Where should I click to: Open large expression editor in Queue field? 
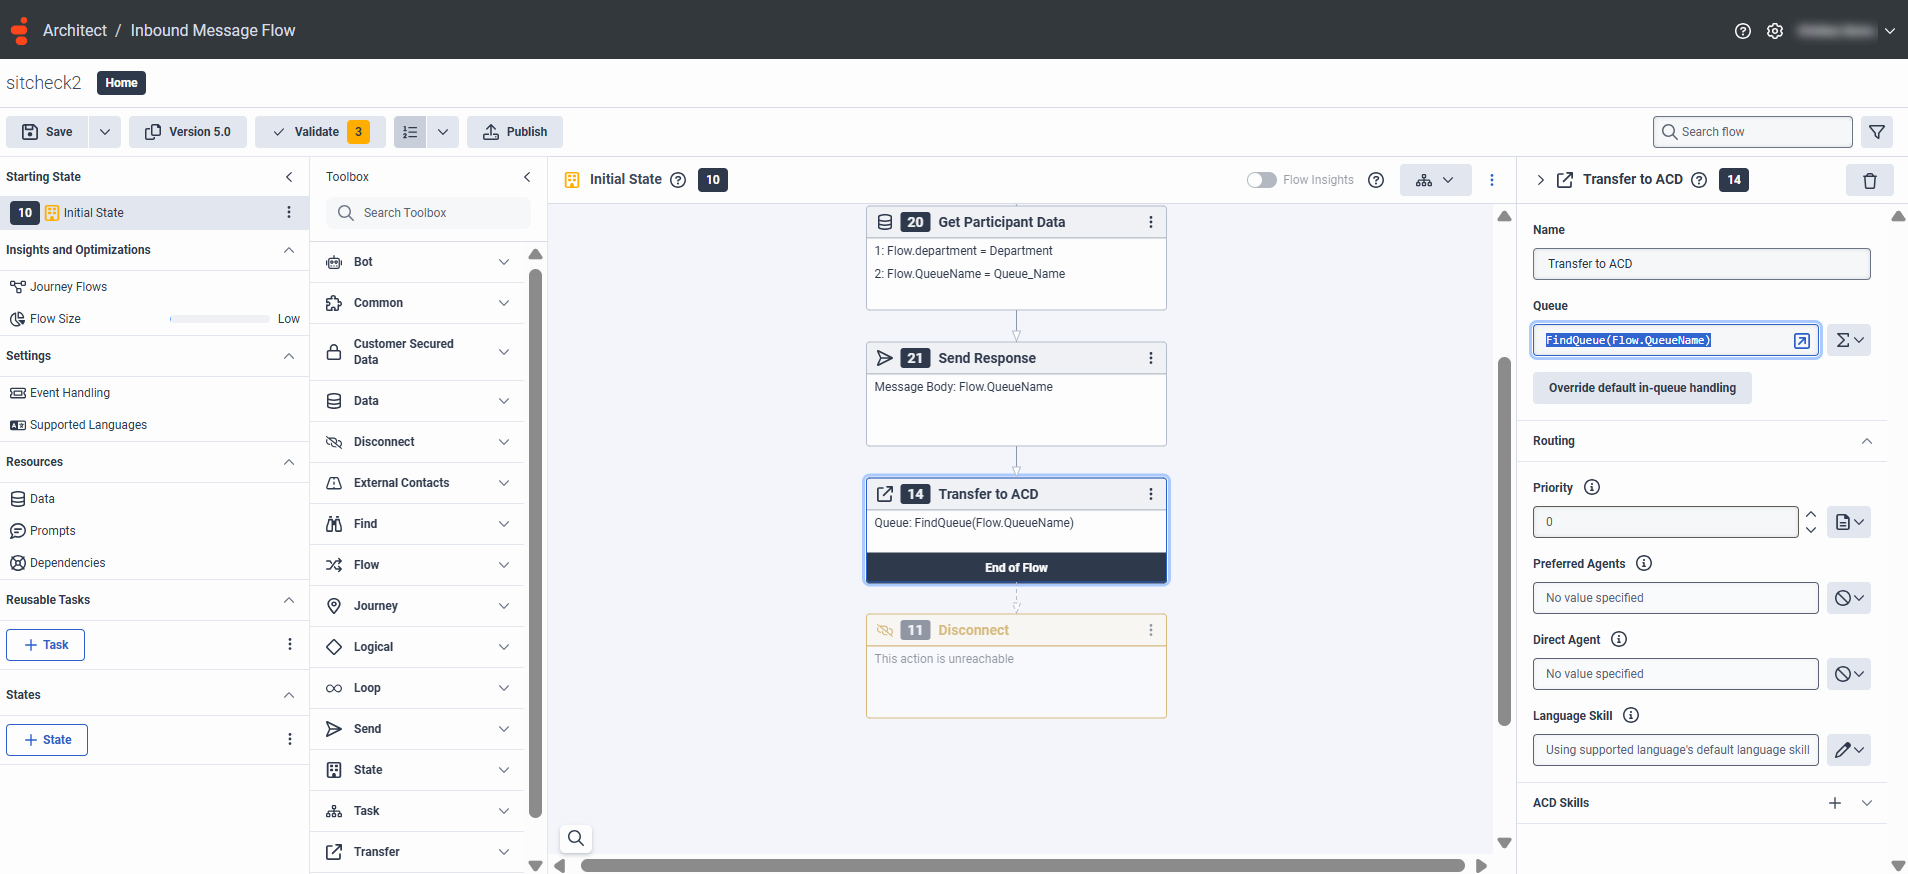[1801, 341]
